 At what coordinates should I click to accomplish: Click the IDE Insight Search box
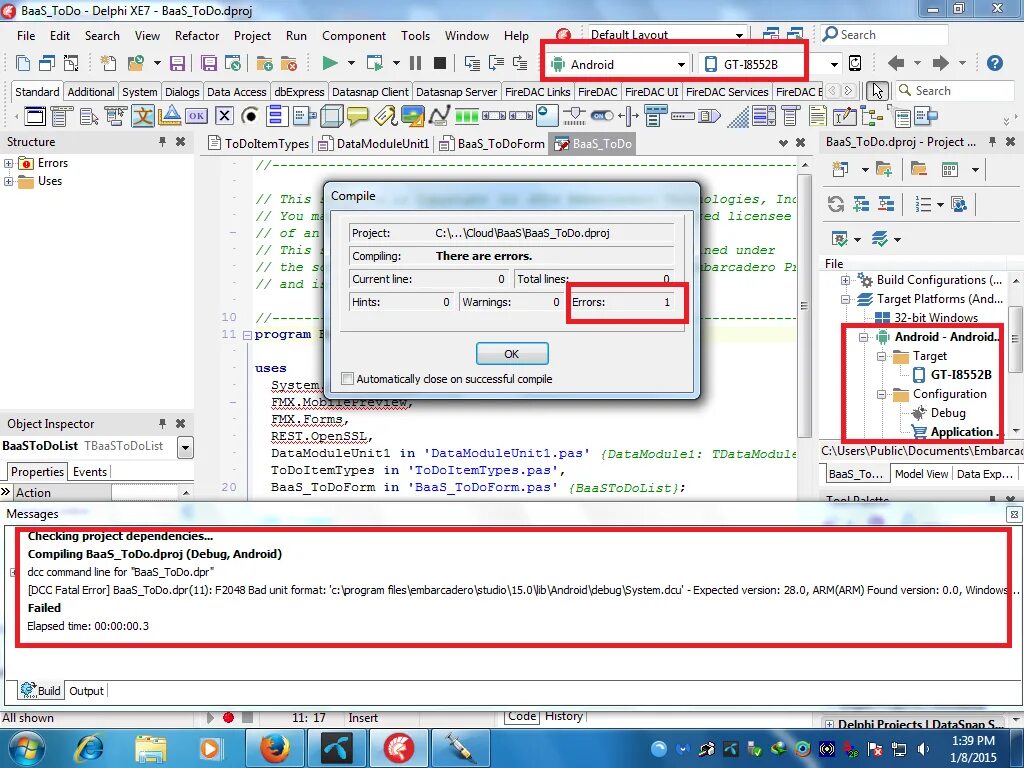tap(885, 35)
